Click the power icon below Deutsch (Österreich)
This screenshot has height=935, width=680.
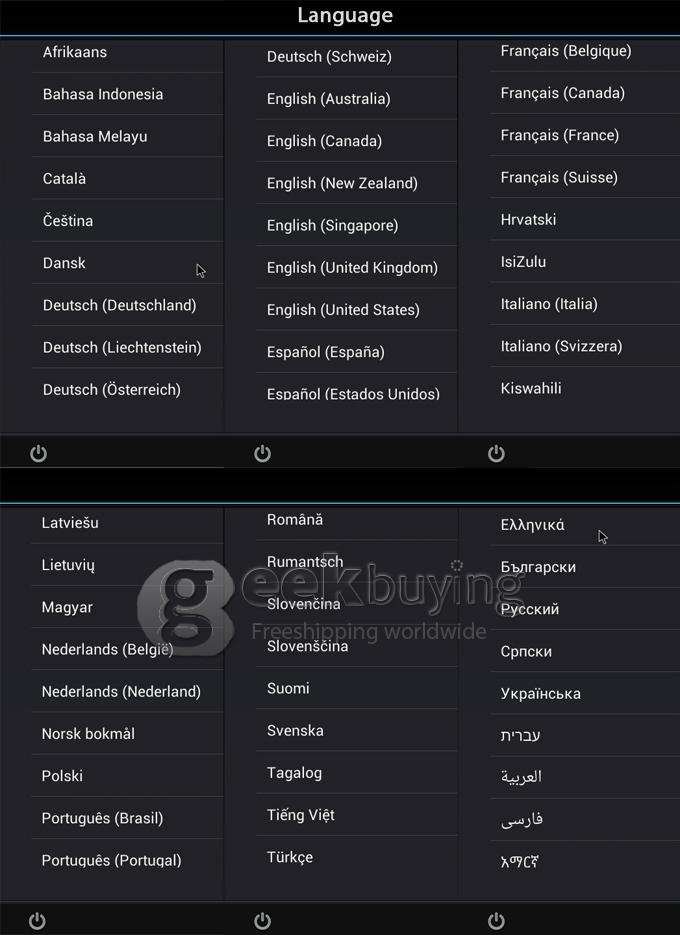[38, 453]
